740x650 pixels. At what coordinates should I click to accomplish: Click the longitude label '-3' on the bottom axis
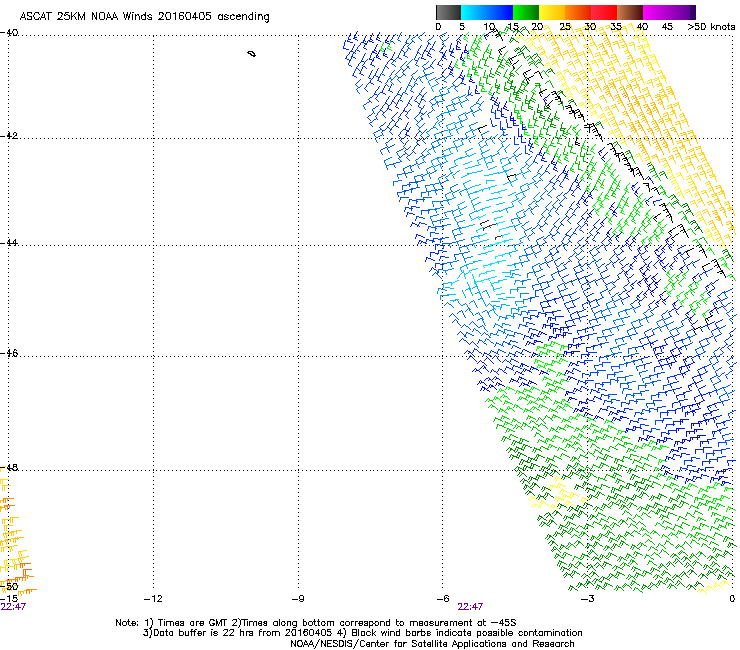pyautogui.click(x=588, y=599)
